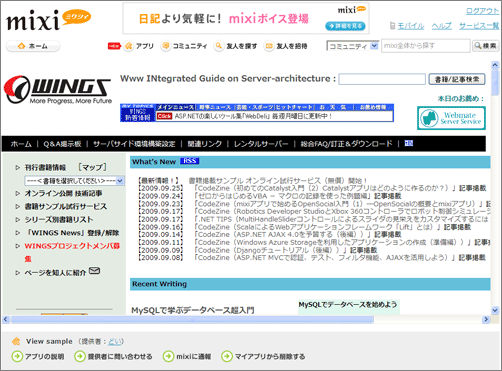Click the 書籍/記事検索 button
Image resolution: width=502 pixels, height=371 pixels.
click(x=457, y=79)
